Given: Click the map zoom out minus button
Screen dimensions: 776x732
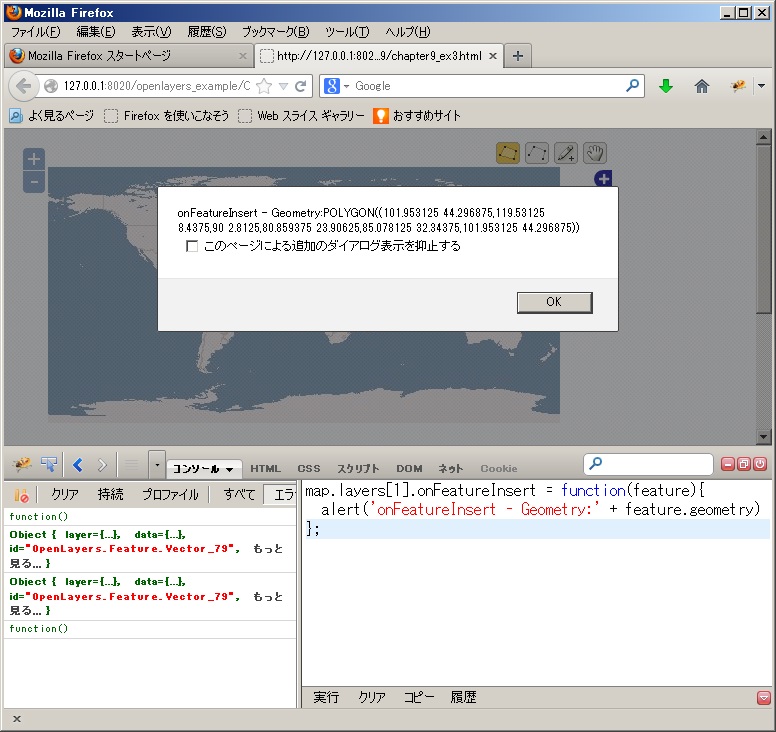Looking at the screenshot, I should click(x=34, y=181).
